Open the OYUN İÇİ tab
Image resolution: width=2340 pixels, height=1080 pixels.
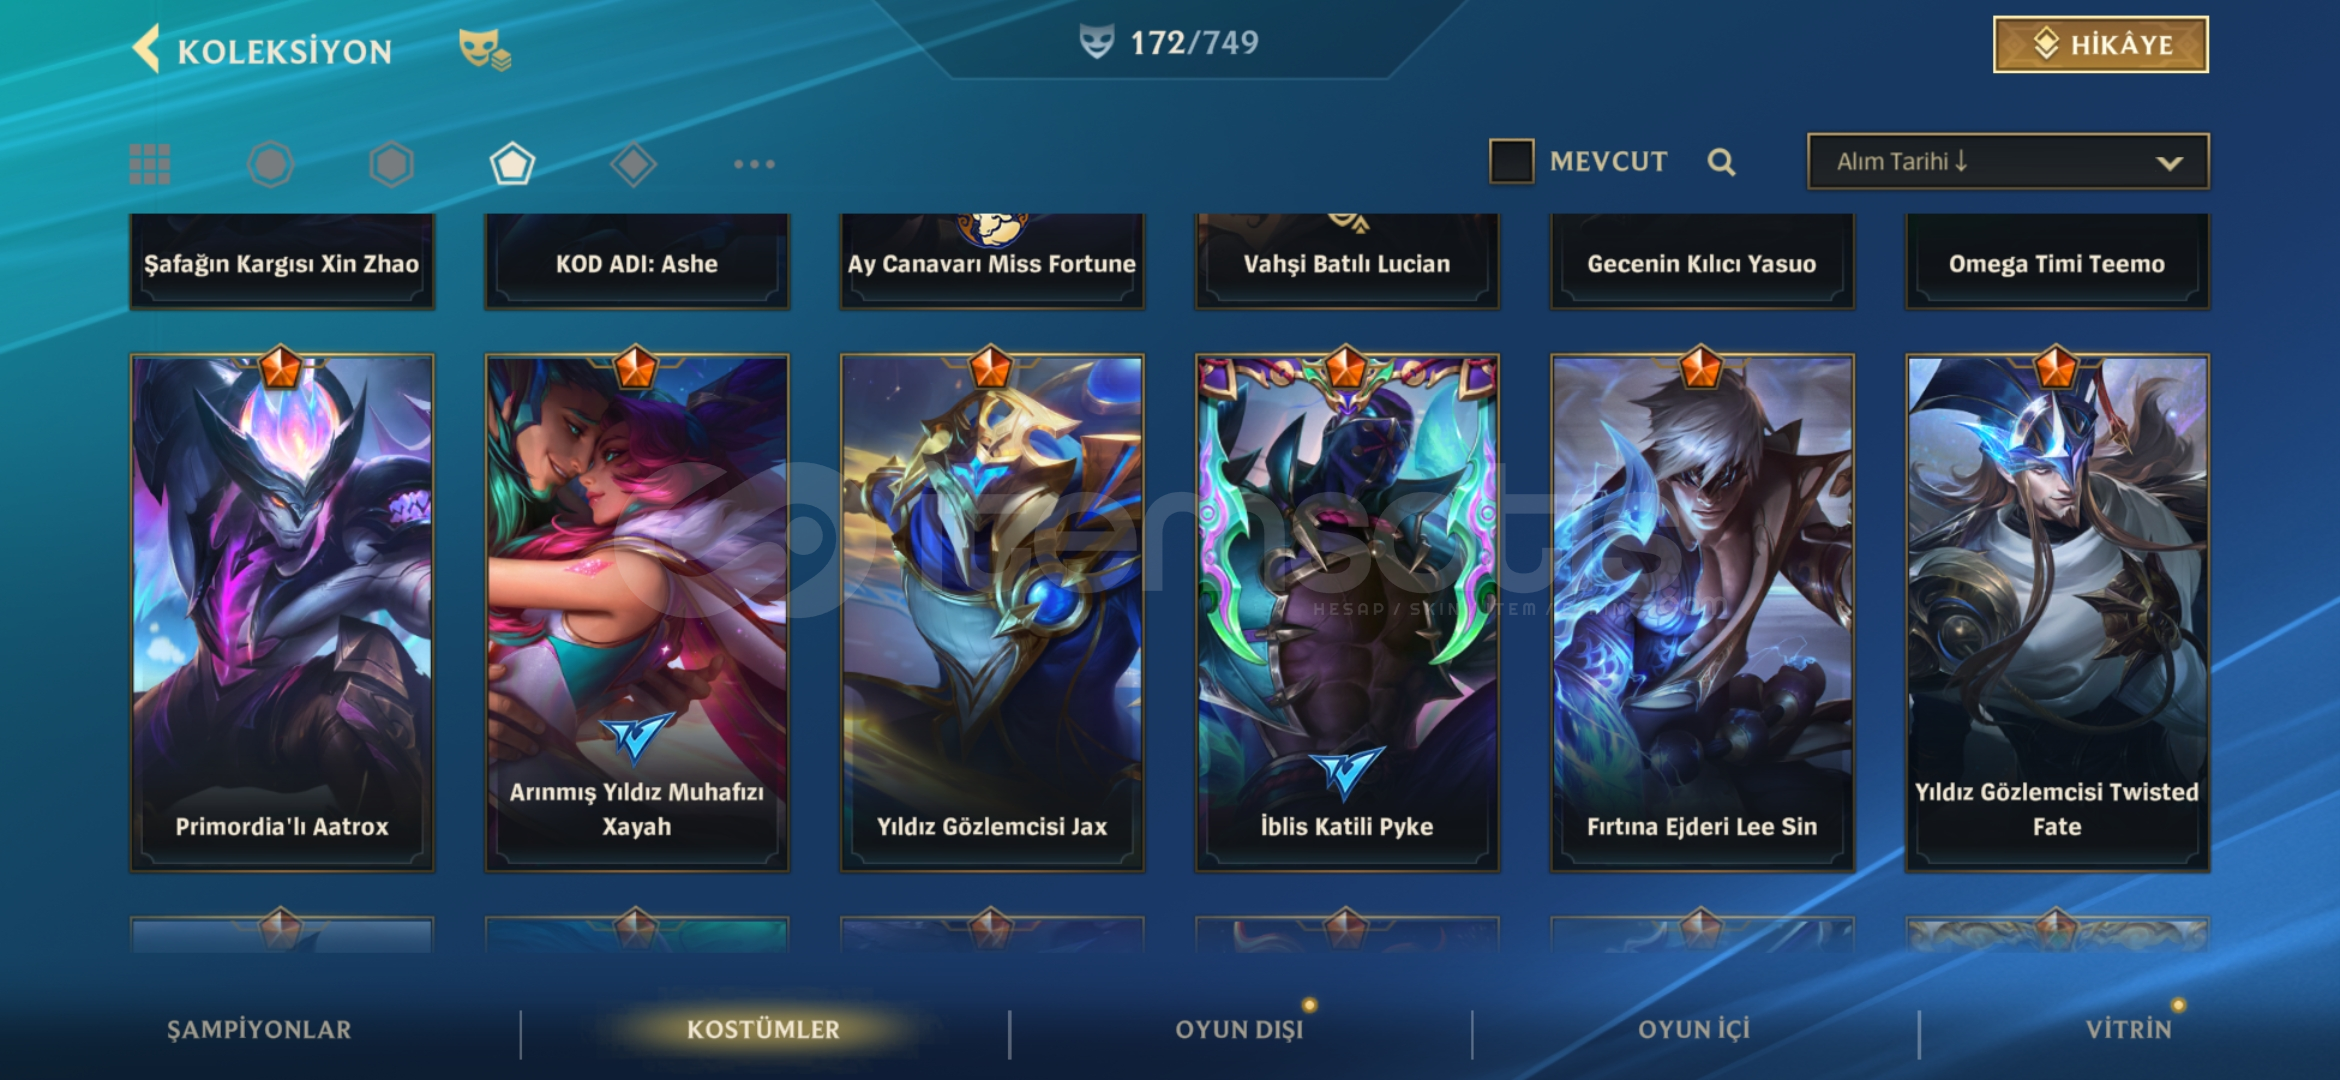(x=1694, y=1030)
